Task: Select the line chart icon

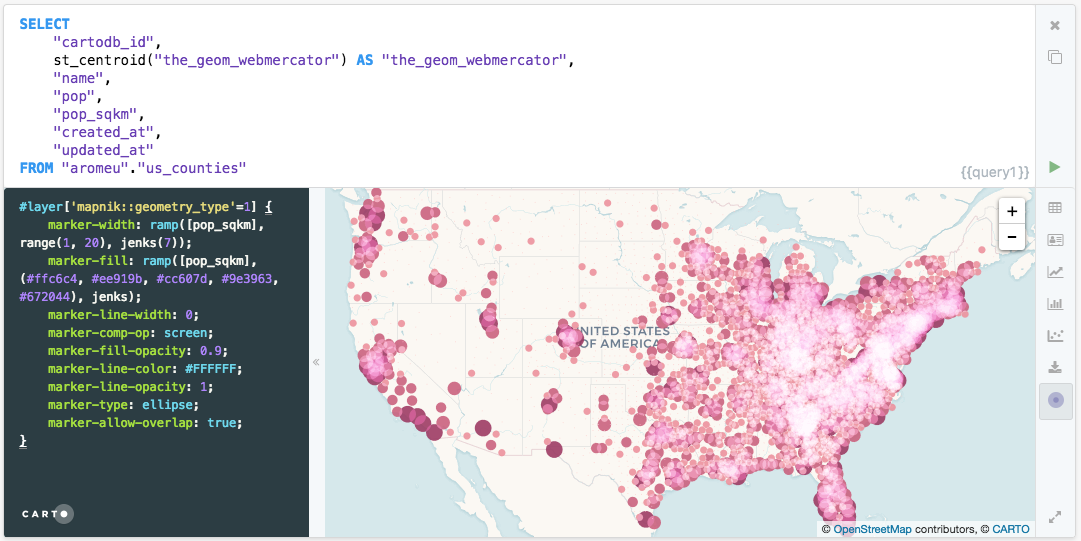Action: pyautogui.click(x=1055, y=272)
